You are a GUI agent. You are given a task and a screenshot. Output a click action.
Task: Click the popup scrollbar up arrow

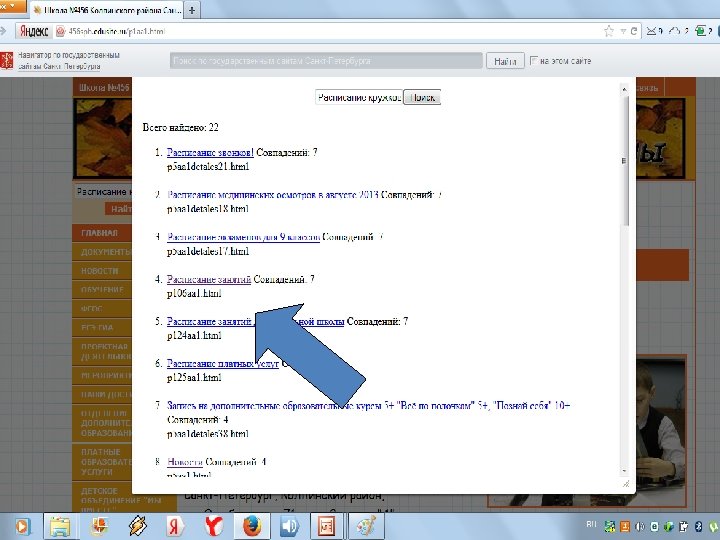coord(624,90)
